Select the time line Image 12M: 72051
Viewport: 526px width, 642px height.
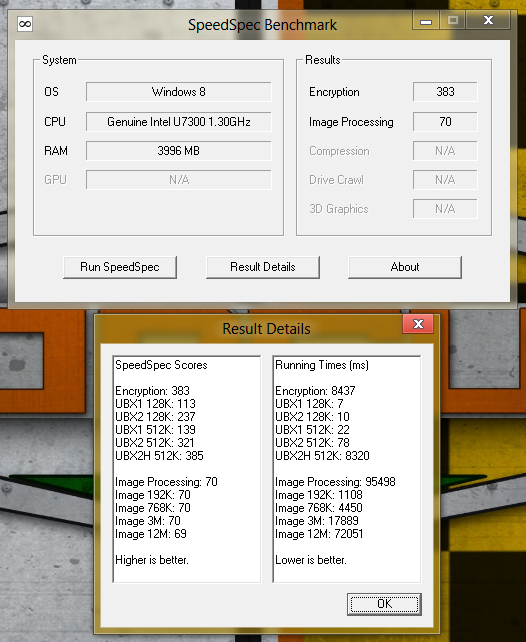(x=319, y=534)
